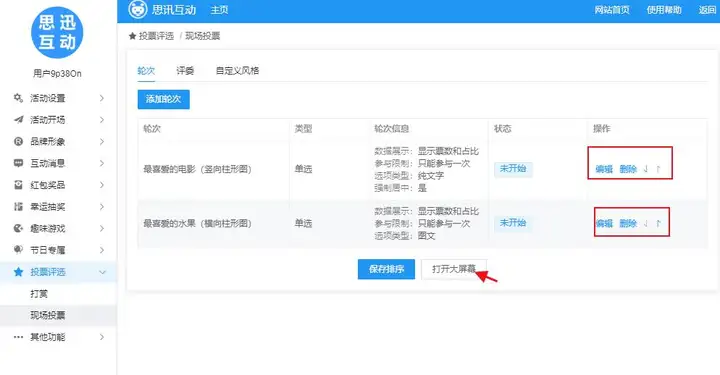Viewport: 720px width, 375px height.
Task: Open the 使用帮助 link
Action: 664,10
